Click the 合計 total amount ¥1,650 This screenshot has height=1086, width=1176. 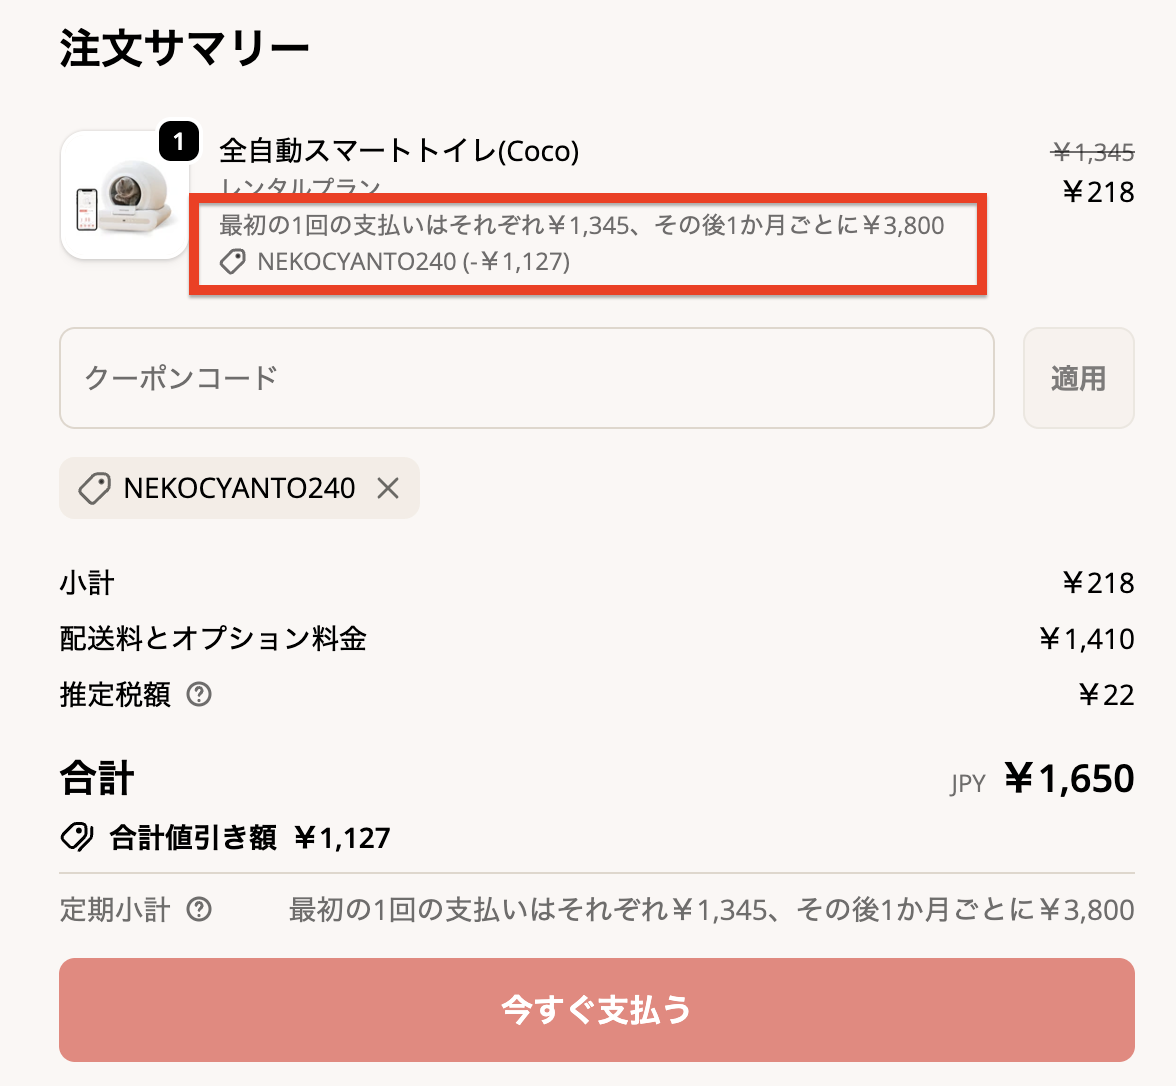click(1069, 778)
